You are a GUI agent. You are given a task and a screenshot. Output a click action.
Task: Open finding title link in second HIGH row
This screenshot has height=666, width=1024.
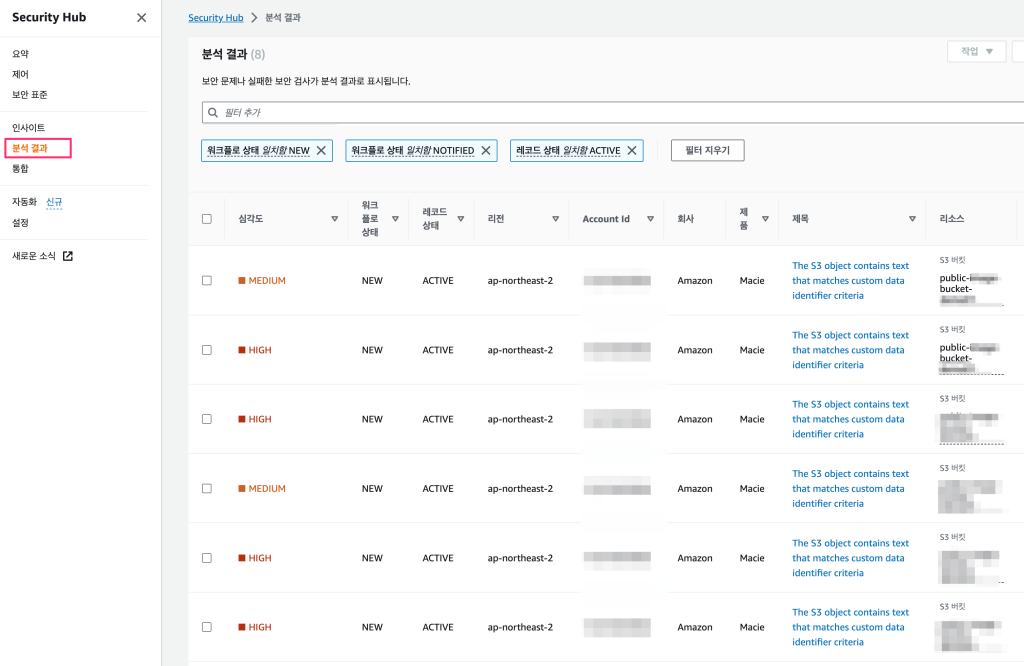(x=850, y=419)
